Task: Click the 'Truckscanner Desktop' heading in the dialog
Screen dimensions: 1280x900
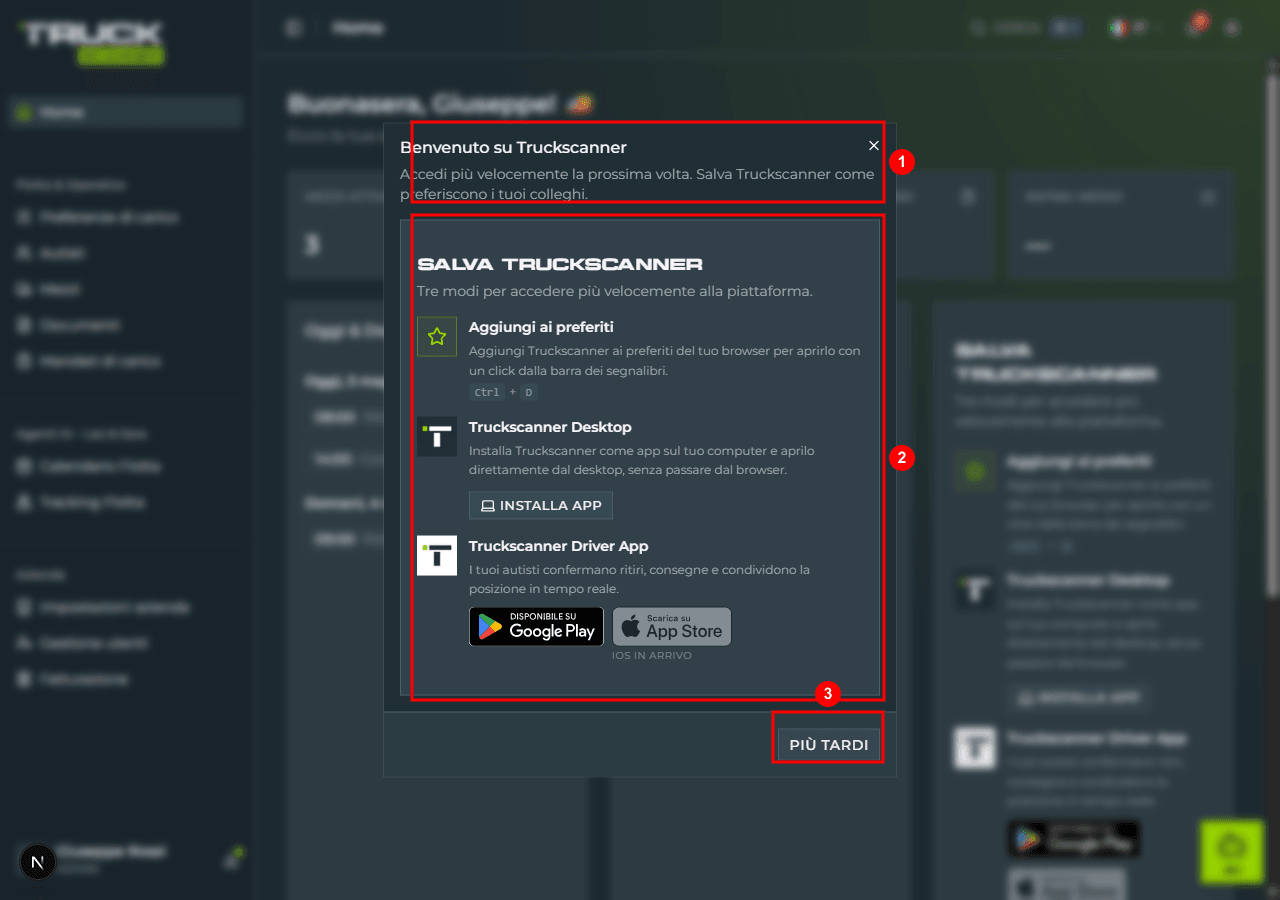Action: point(550,427)
